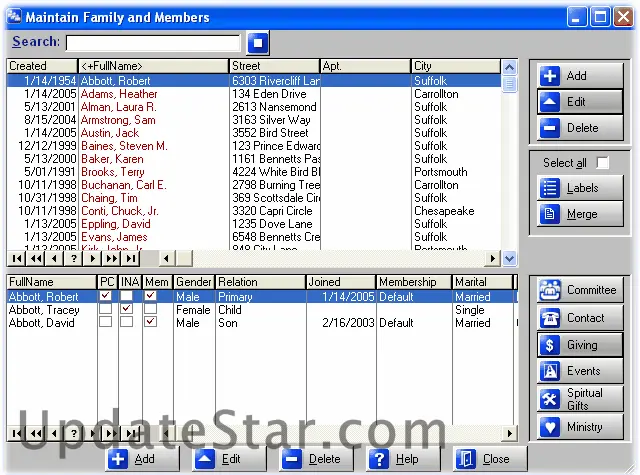
Task: Click members list horizontal scroll right arrow
Action: (509, 433)
